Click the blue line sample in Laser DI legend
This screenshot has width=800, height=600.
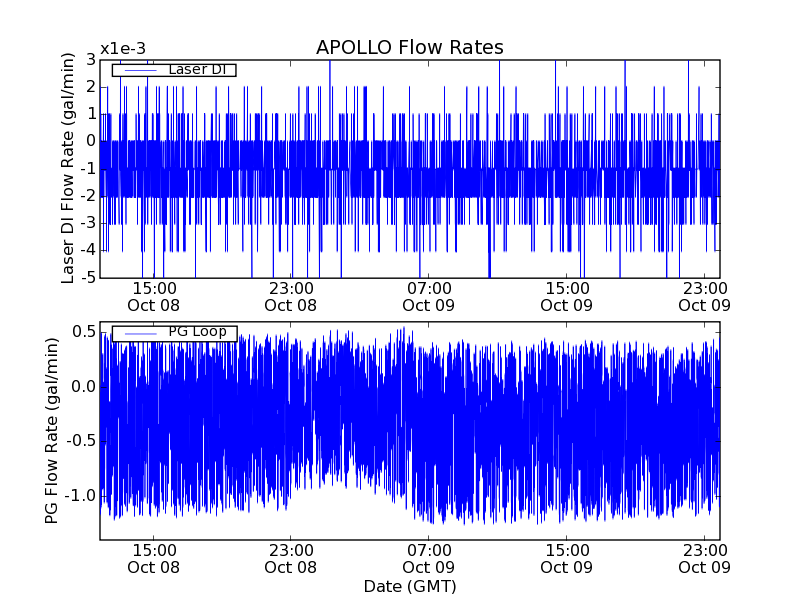(x=139, y=69)
